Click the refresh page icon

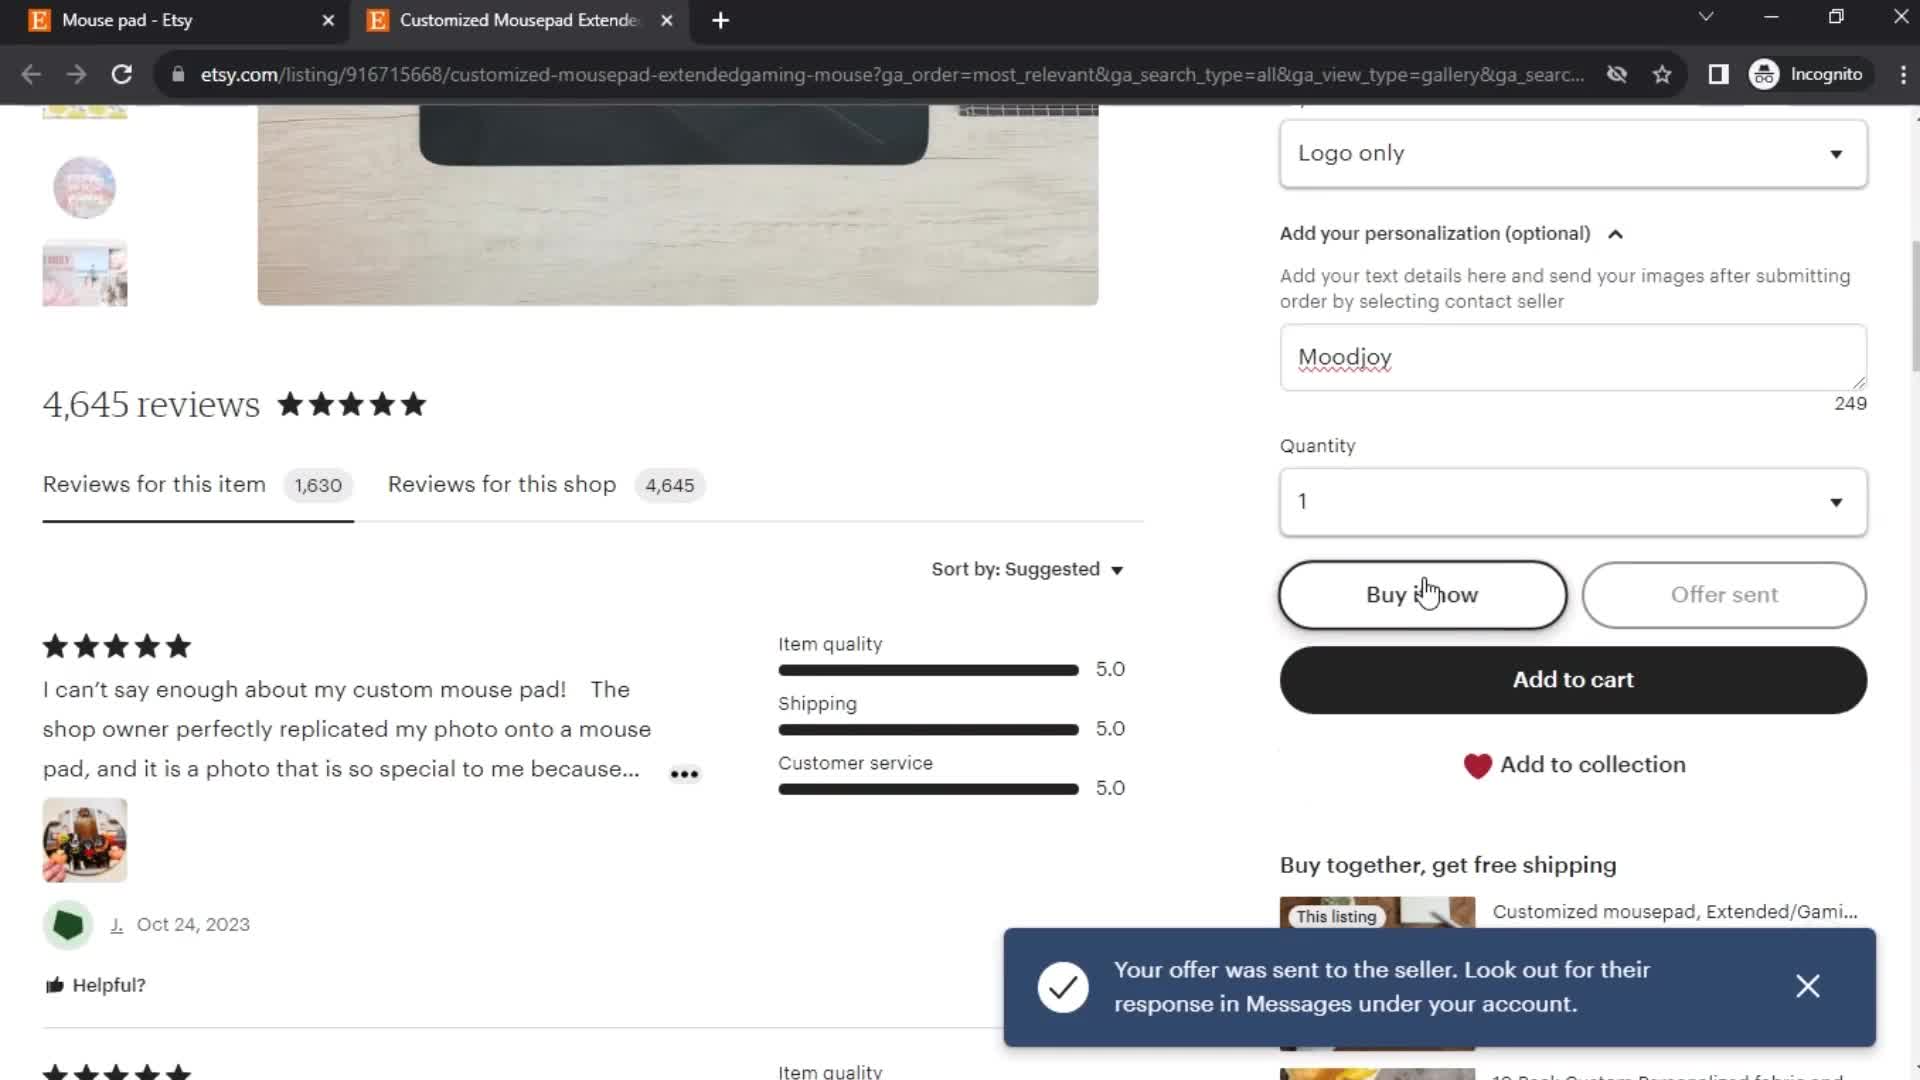(120, 74)
